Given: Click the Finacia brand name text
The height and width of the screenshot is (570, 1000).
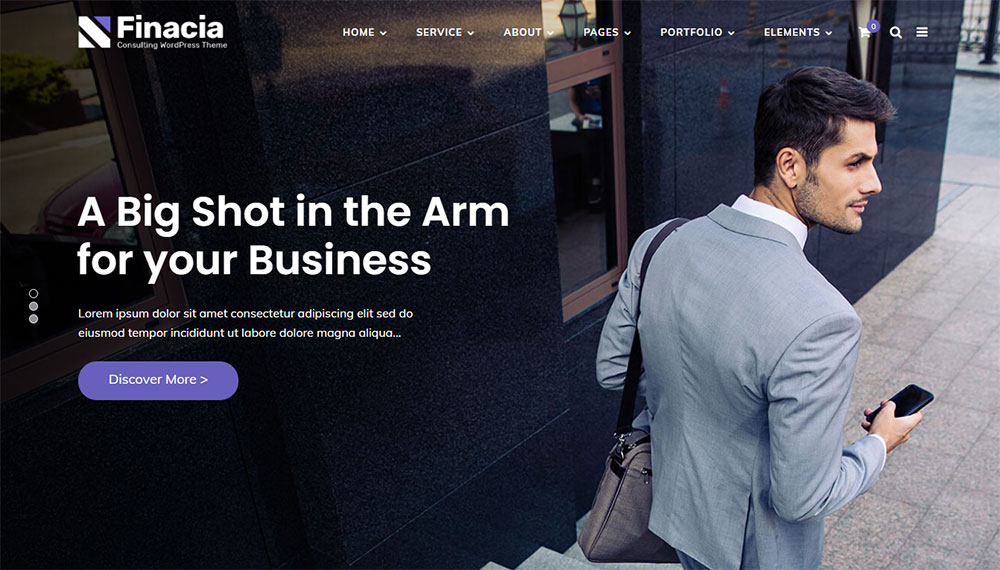Looking at the screenshot, I should 170,27.
